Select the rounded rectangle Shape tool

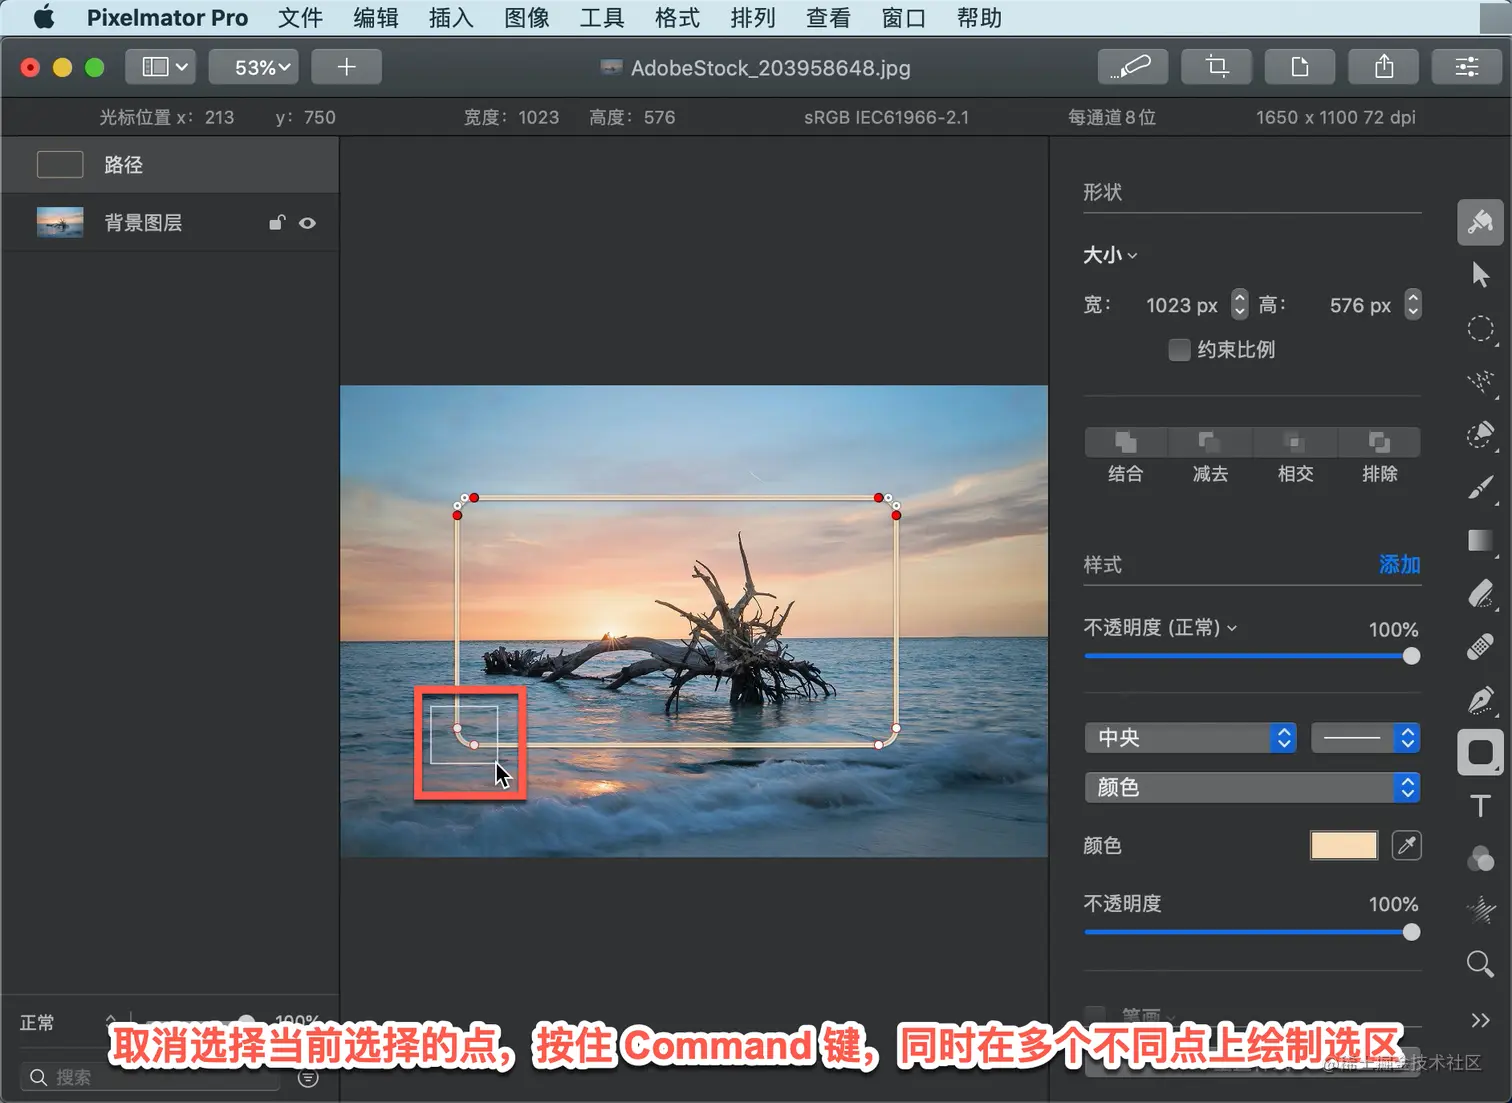point(1480,753)
